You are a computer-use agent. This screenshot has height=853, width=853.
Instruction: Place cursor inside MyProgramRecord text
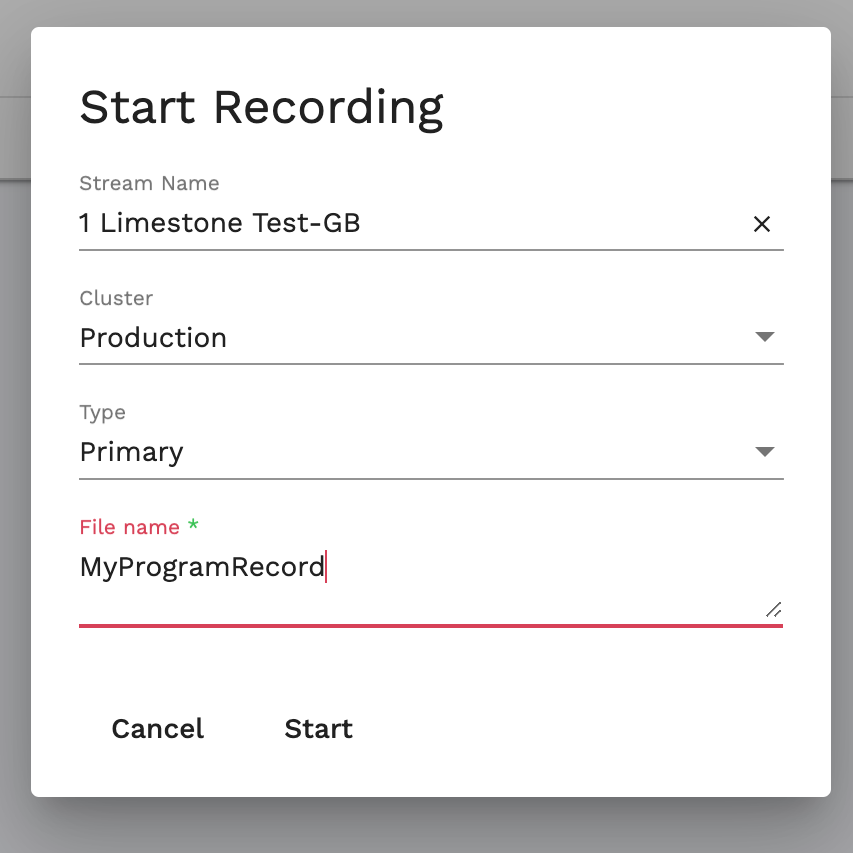tap(202, 567)
